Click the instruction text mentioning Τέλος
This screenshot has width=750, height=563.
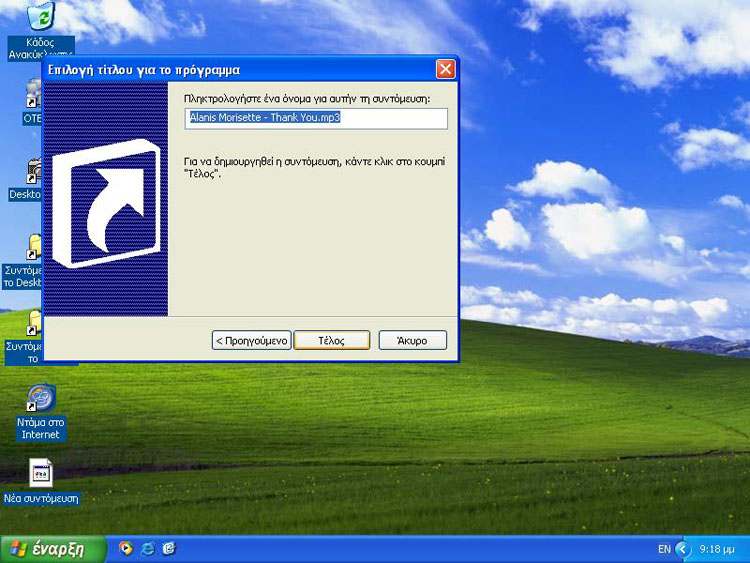click(x=314, y=167)
